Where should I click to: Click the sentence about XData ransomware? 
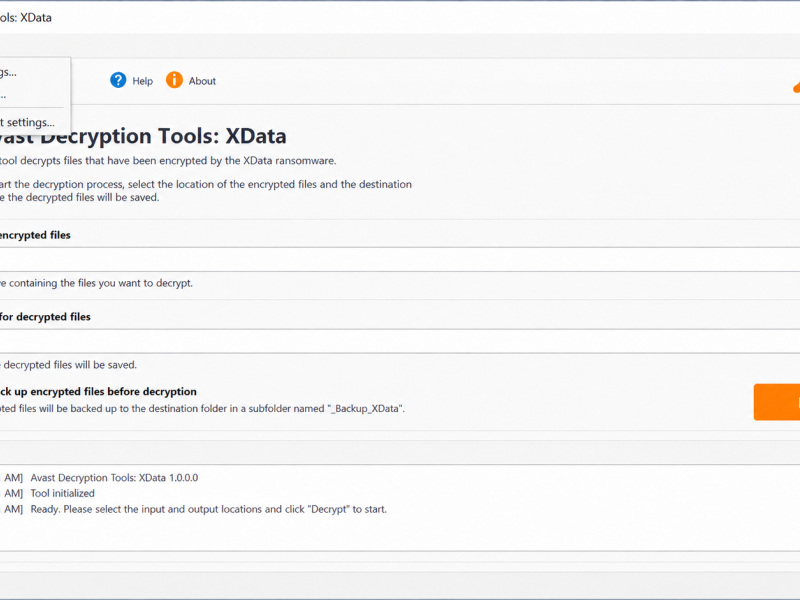pyautogui.click(x=168, y=161)
